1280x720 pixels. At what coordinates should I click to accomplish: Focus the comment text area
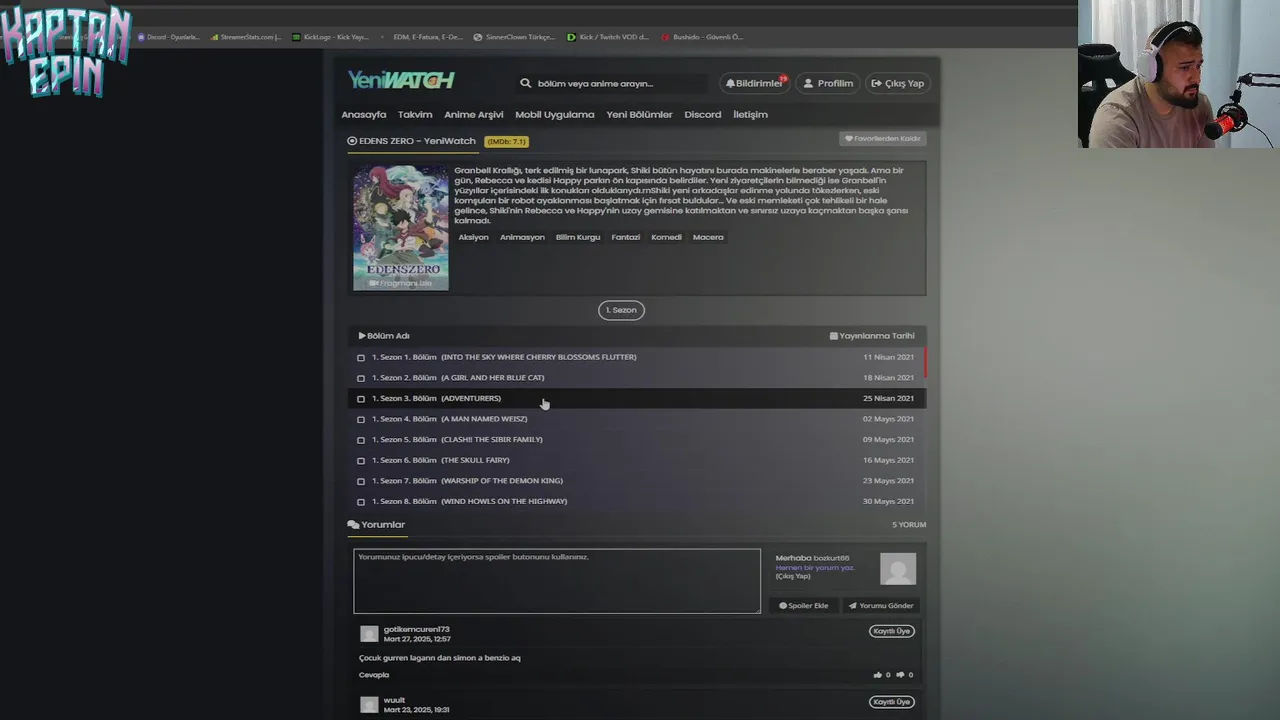point(557,581)
